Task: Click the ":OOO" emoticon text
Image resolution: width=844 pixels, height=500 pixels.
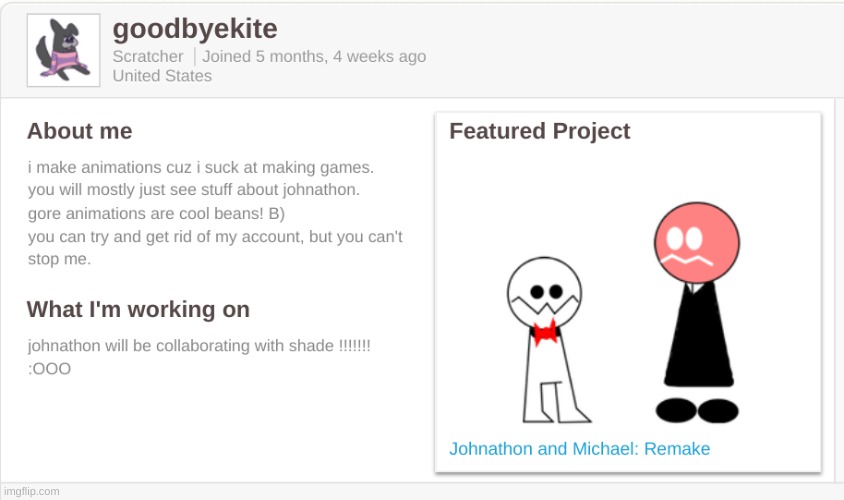Action: click(x=49, y=369)
